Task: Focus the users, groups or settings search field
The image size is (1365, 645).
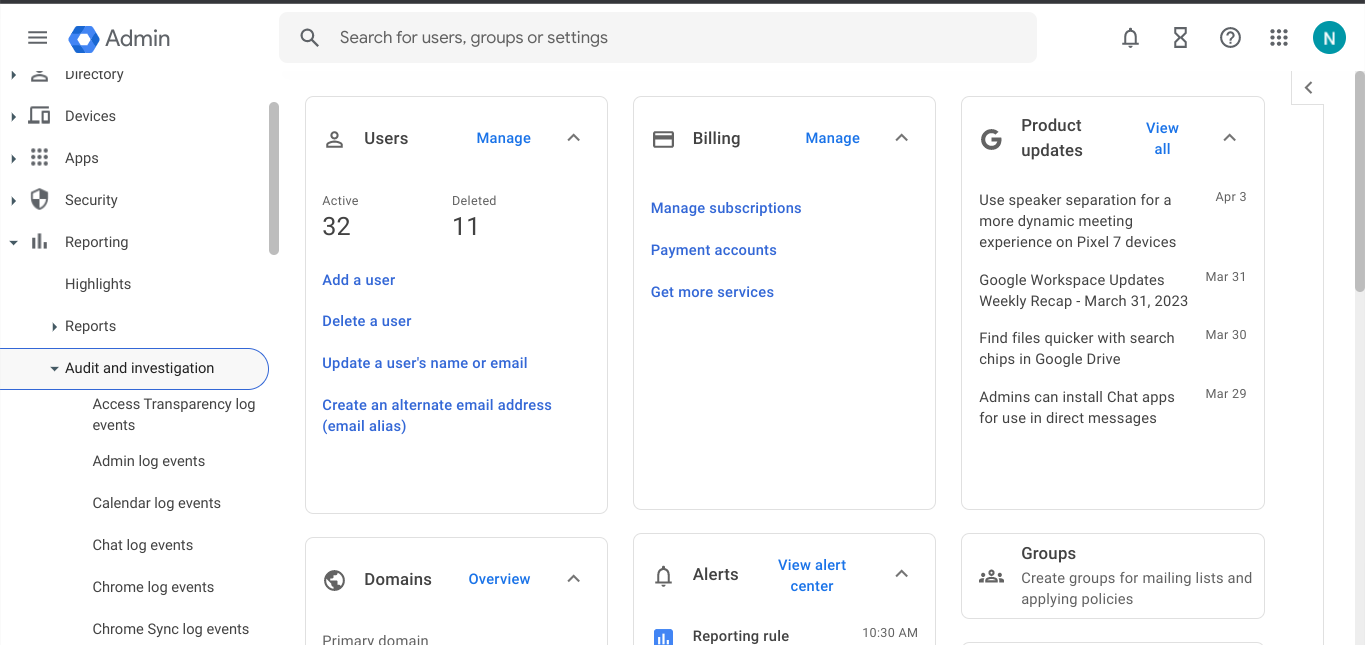Action: (657, 38)
